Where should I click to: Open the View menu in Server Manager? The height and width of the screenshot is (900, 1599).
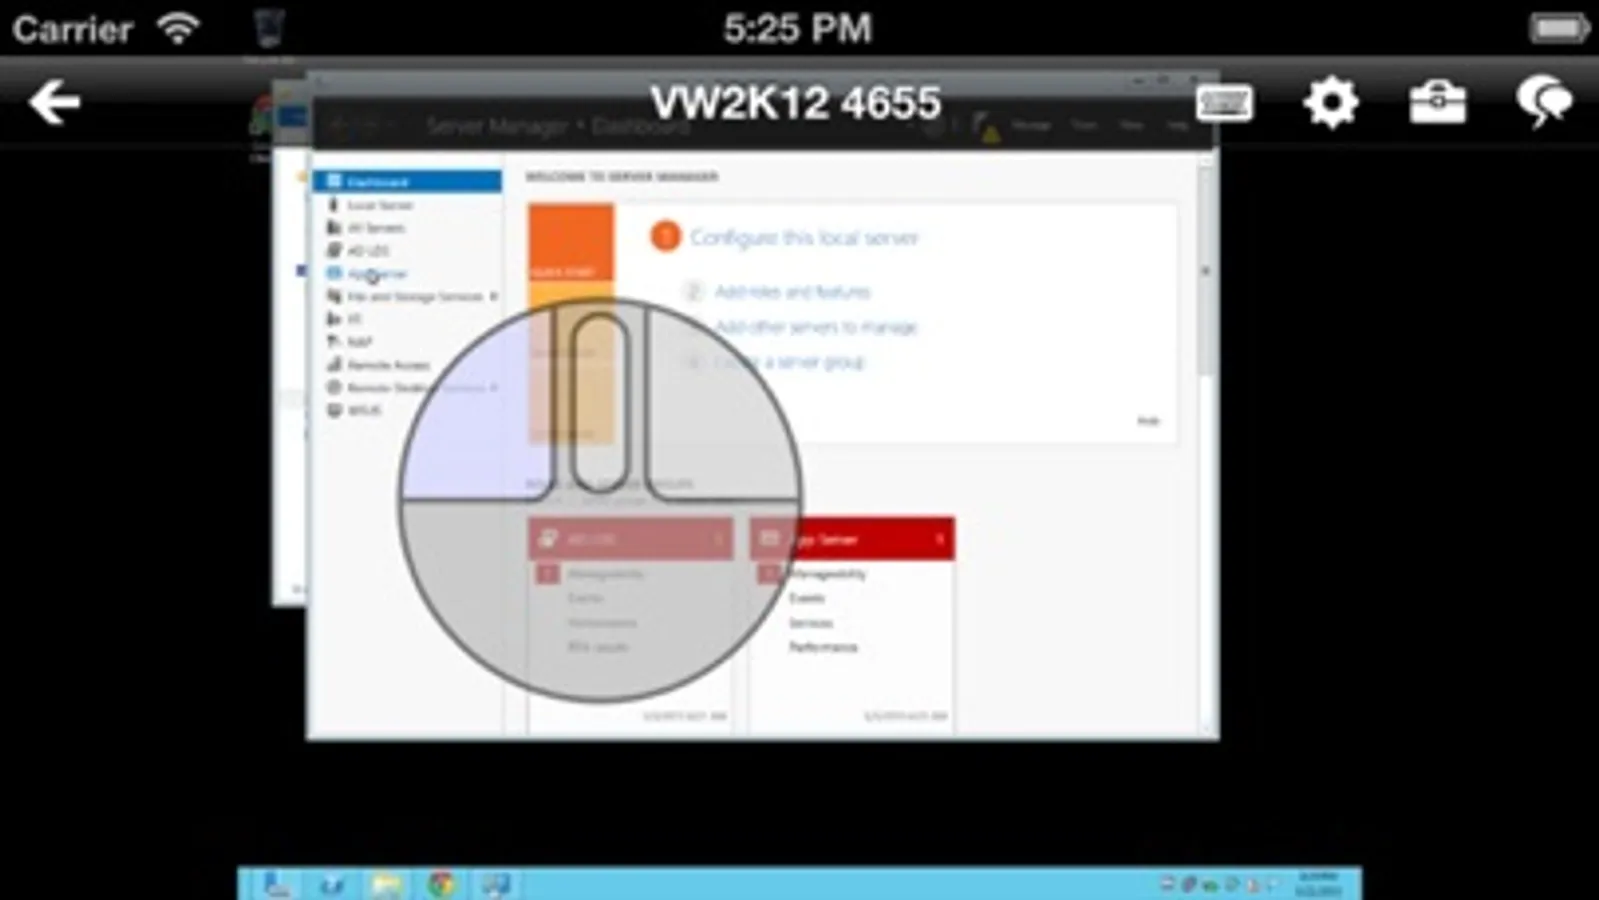click(x=1132, y=126)
